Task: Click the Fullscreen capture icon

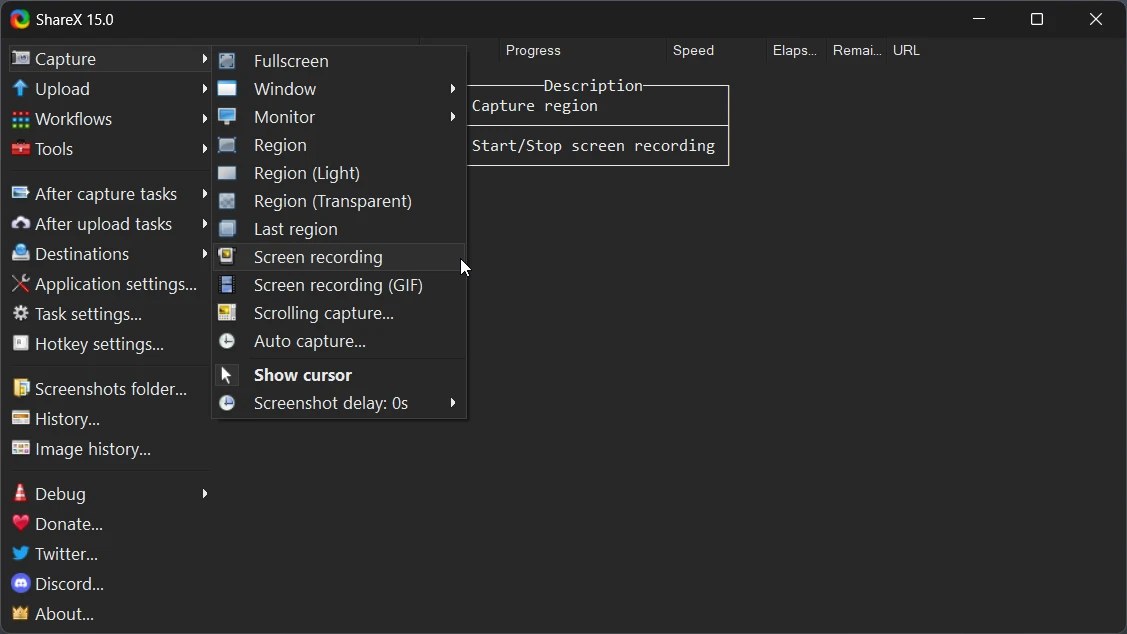Action: [x=227, y=61]
